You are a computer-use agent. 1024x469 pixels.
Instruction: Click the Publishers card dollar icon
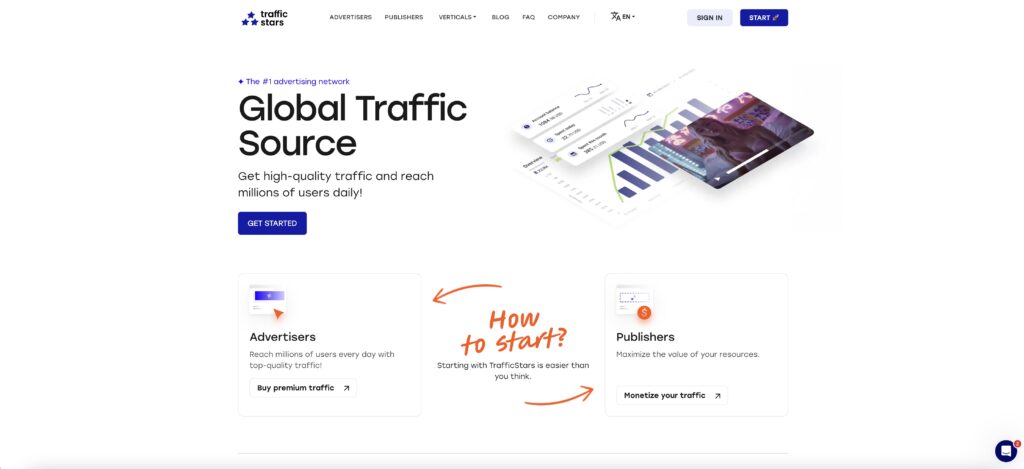click(644, 312)
